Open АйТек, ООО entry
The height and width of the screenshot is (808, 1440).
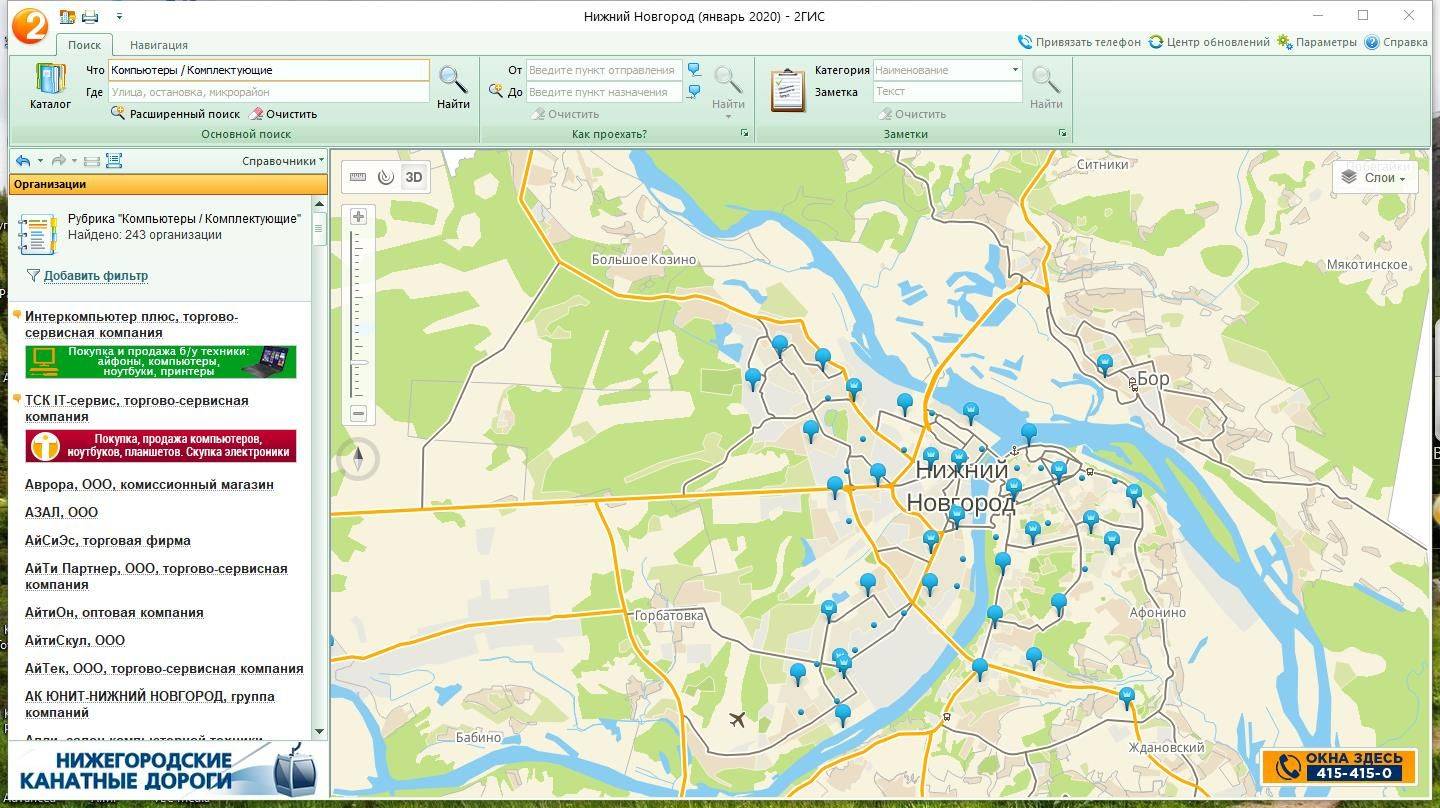(x=164, y=669)
